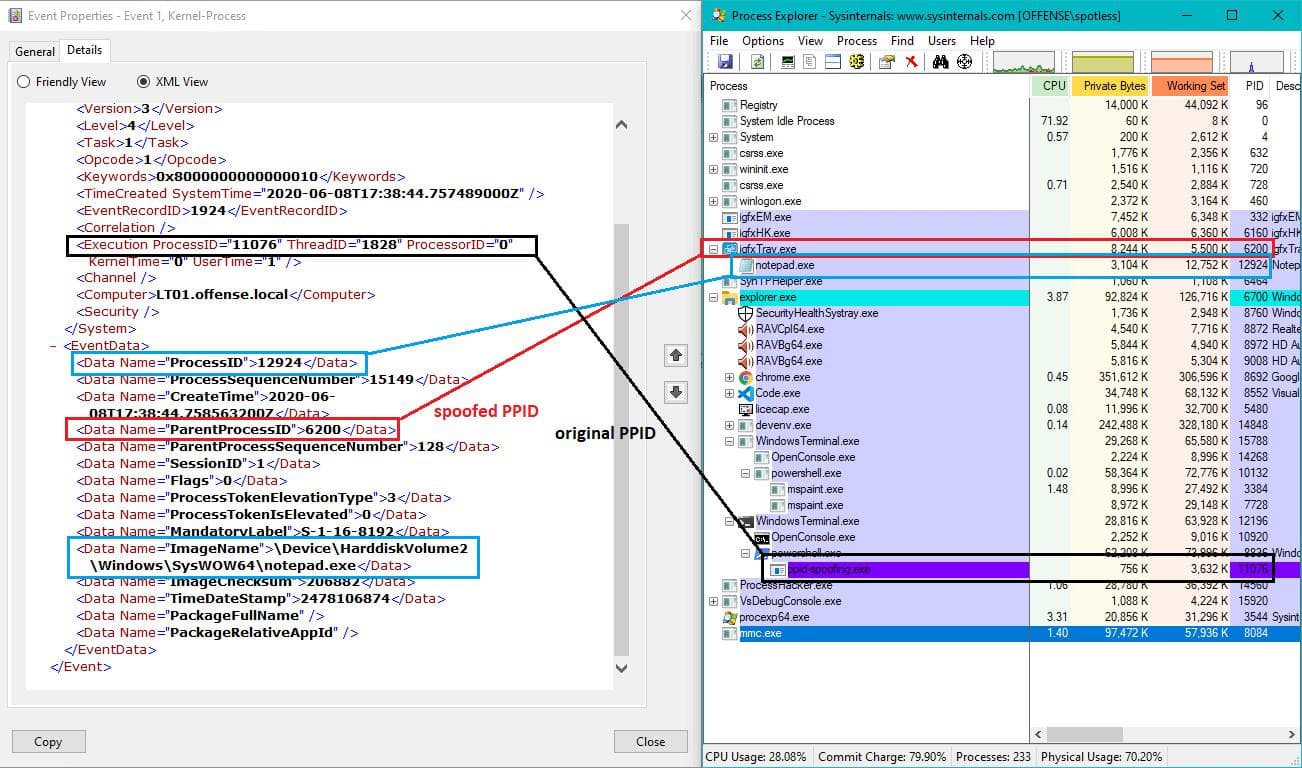Open the System Information graph icon
The width and height of the screenshot is (1302, 768).
[x=787, y=62]
